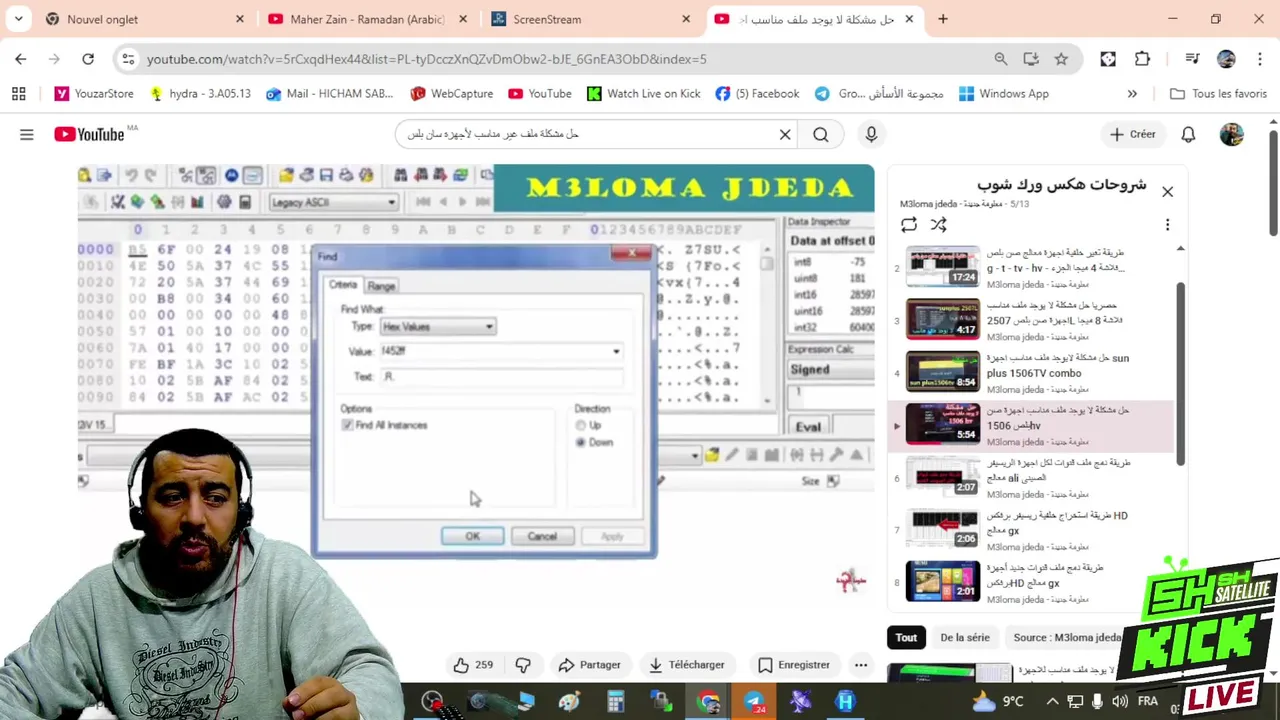Open the WebCapture bookmark

point(451,93)
